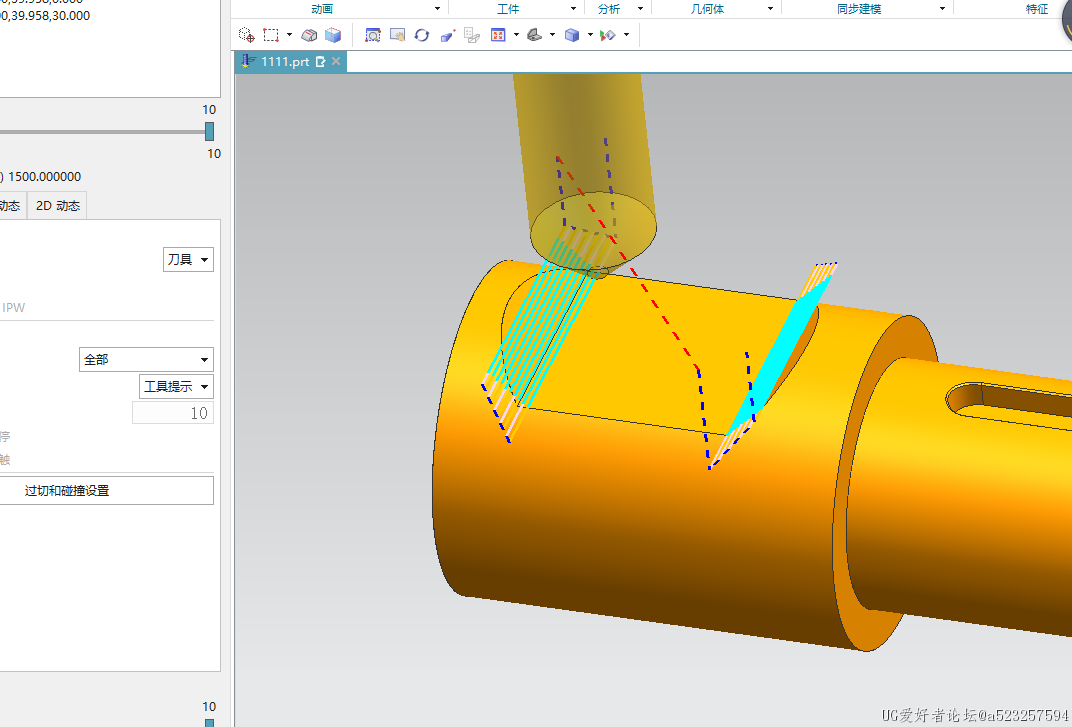
Task: Click the shaded blue cube display icon
Action: 333,35
